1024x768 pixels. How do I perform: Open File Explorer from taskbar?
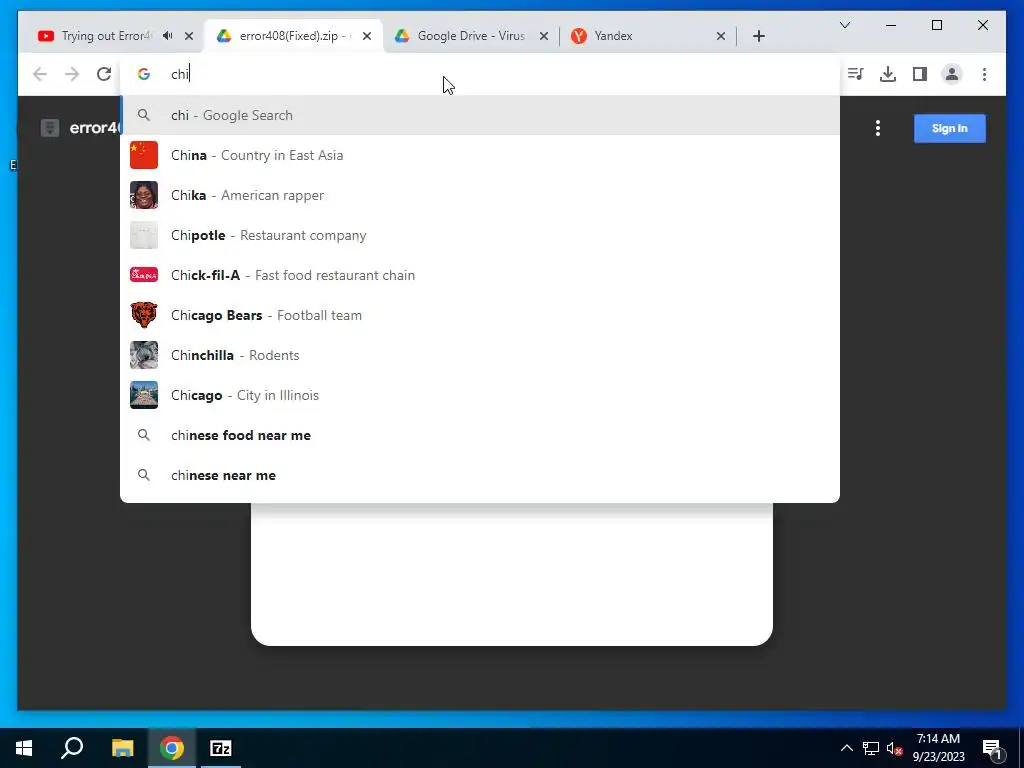[123, 748]
